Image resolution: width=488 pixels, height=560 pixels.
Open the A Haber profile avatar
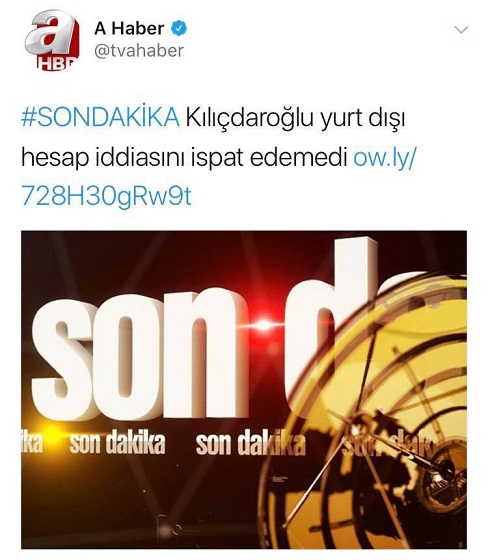pyautogui.click(x=52, y=40)
